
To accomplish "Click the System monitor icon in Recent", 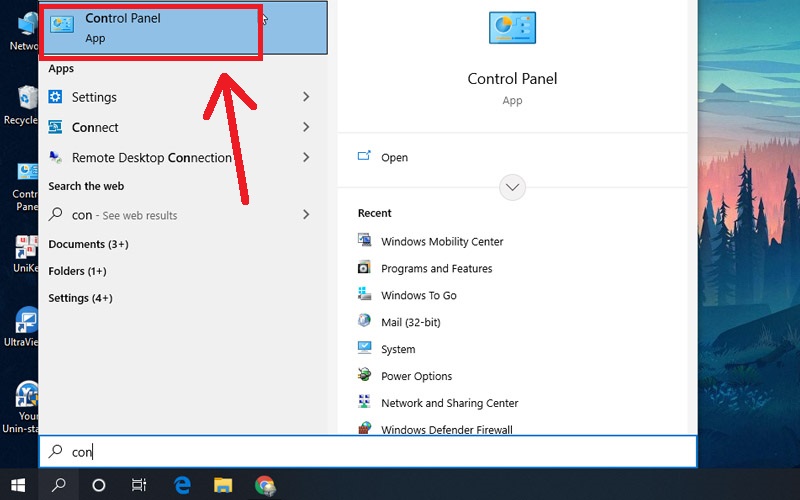I will 364,347.
